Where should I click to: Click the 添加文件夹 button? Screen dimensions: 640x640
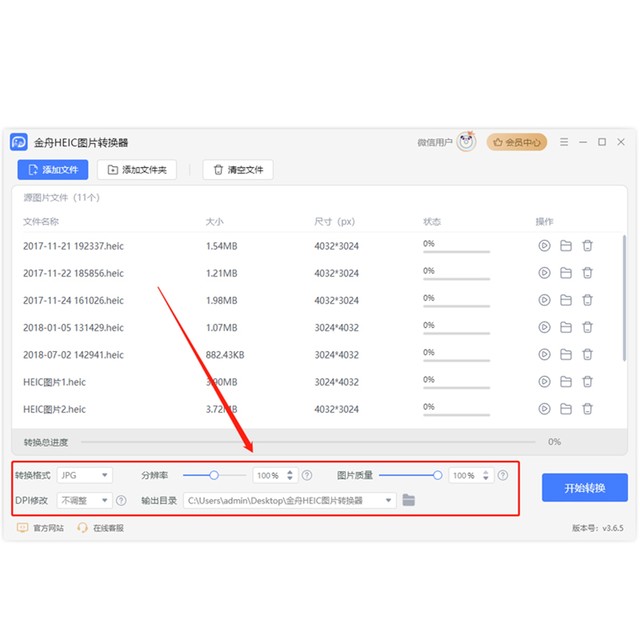[137, 169]
